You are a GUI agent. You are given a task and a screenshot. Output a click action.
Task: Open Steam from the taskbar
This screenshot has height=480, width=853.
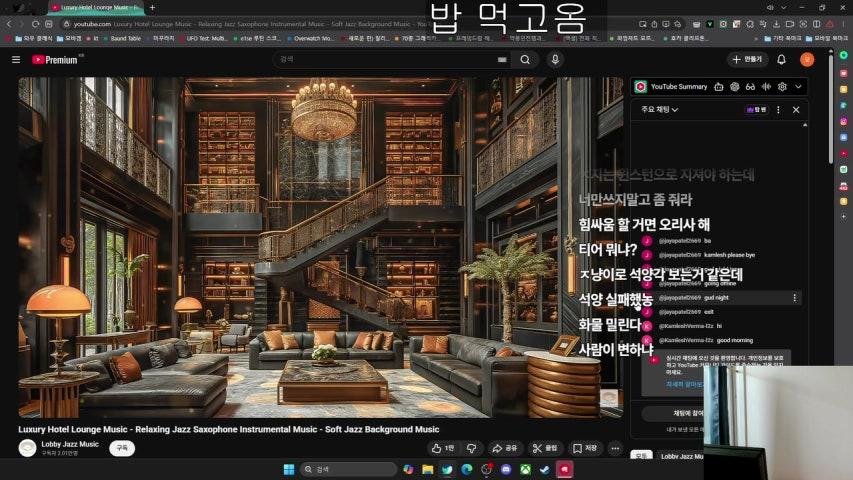(545, 469)
